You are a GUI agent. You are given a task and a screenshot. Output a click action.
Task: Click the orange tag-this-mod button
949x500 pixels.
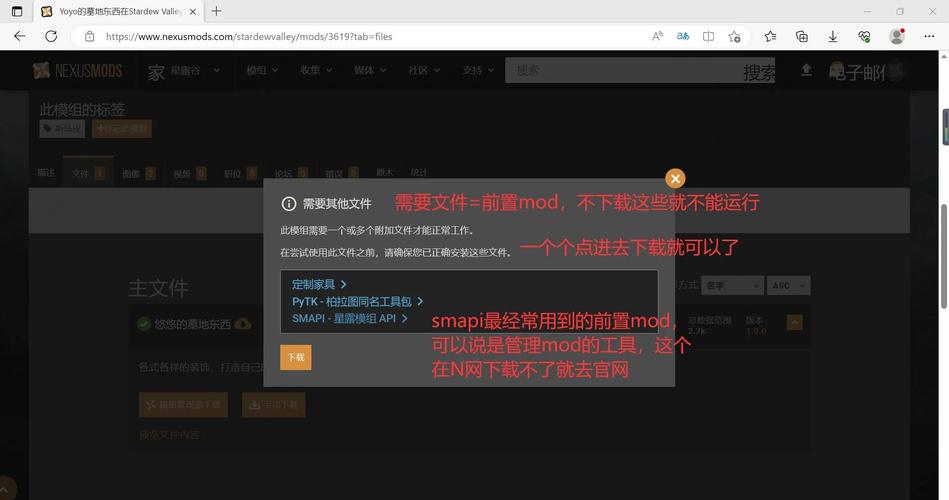click(x=122, y=128)
